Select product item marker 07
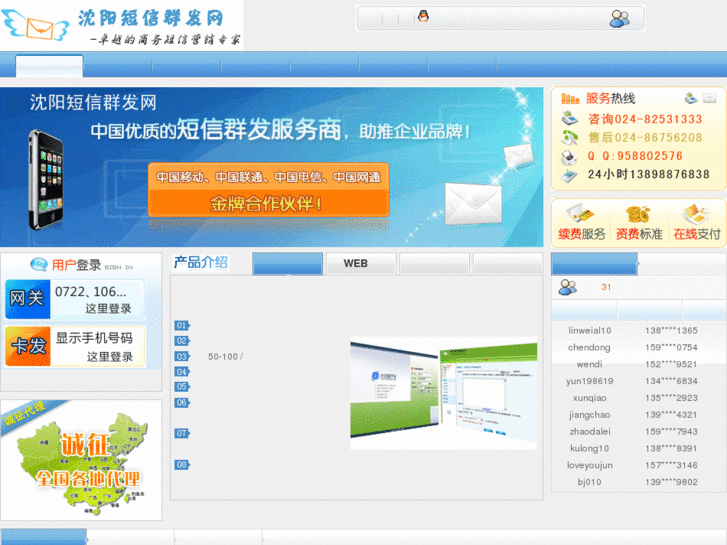Image resolution: width=727 pixels, height=545 pixels. (182, 433)
